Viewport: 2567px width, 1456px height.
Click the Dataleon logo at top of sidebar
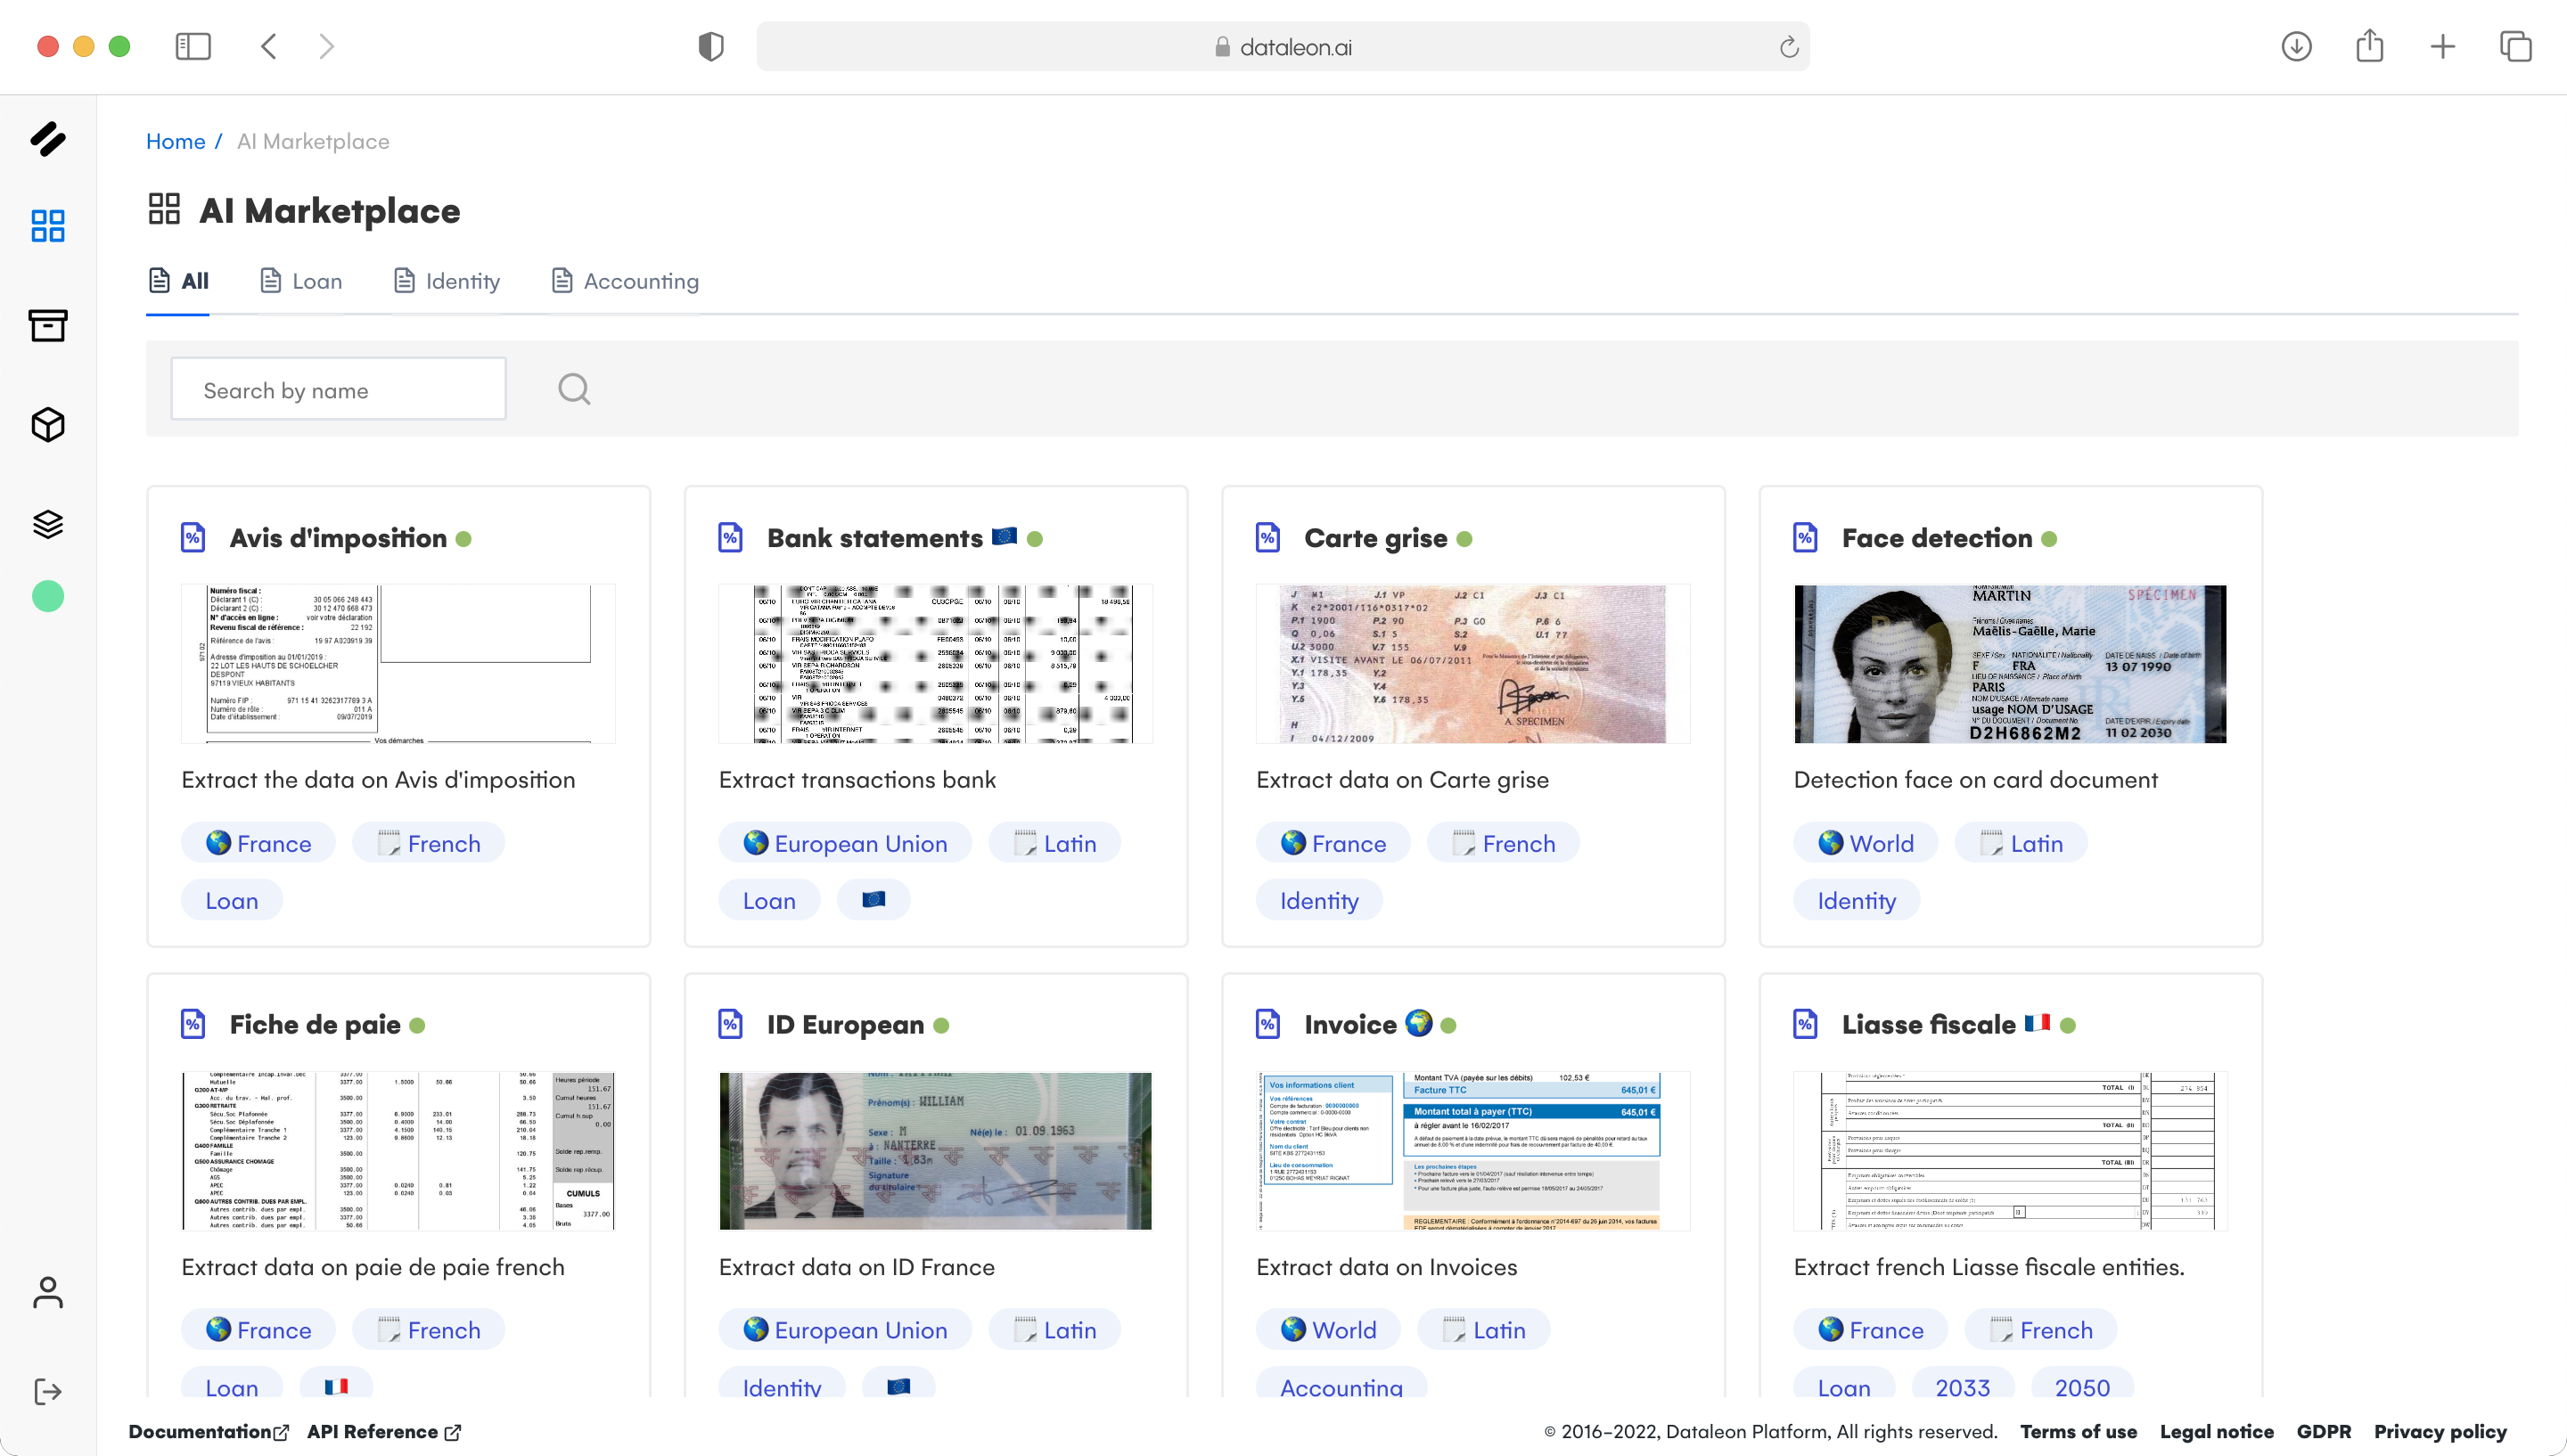pos(48,140)
